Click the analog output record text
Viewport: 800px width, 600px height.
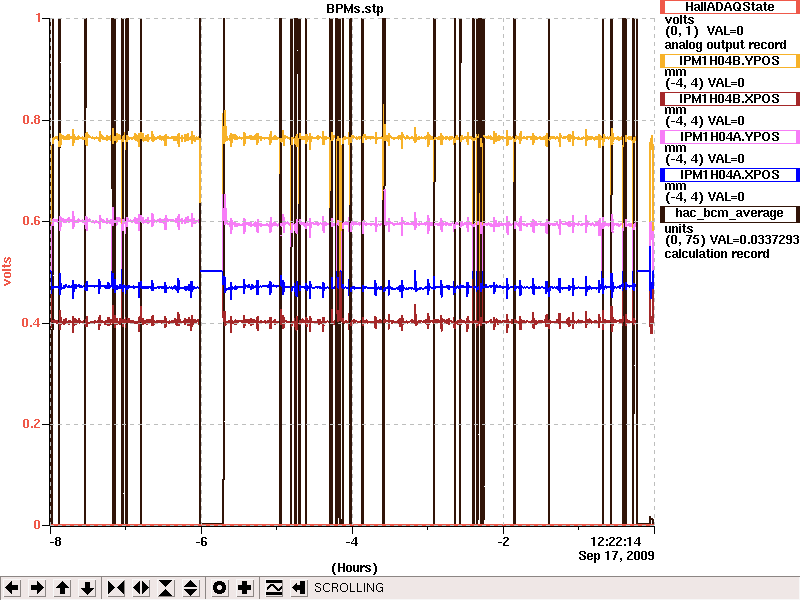[726, 45]
